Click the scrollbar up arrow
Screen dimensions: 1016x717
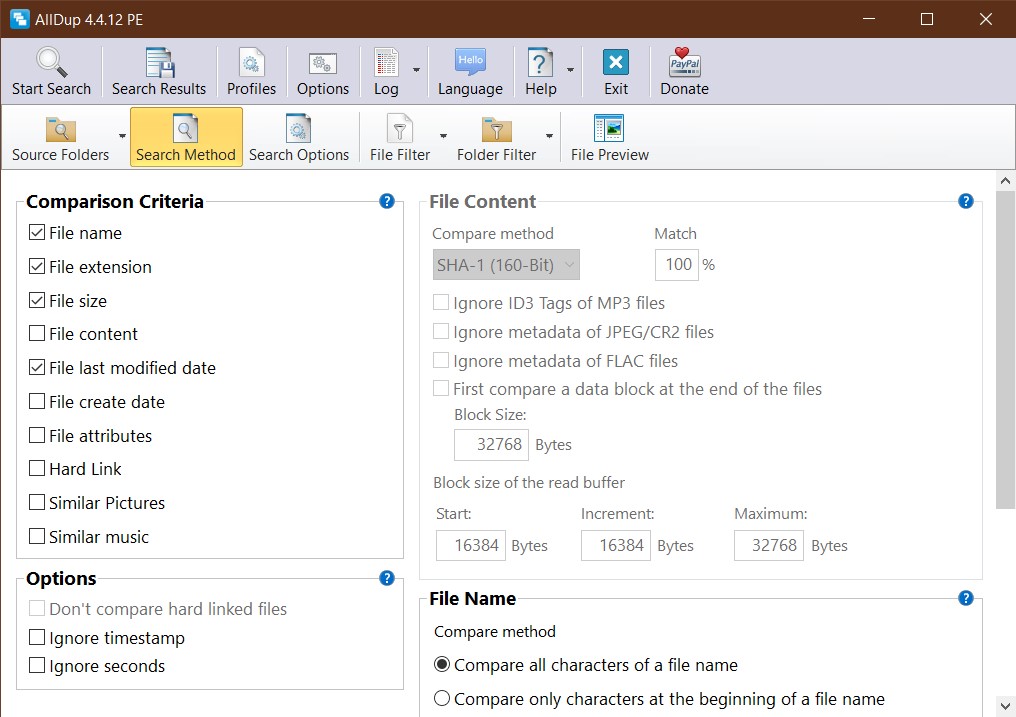tap(1005, 181)
